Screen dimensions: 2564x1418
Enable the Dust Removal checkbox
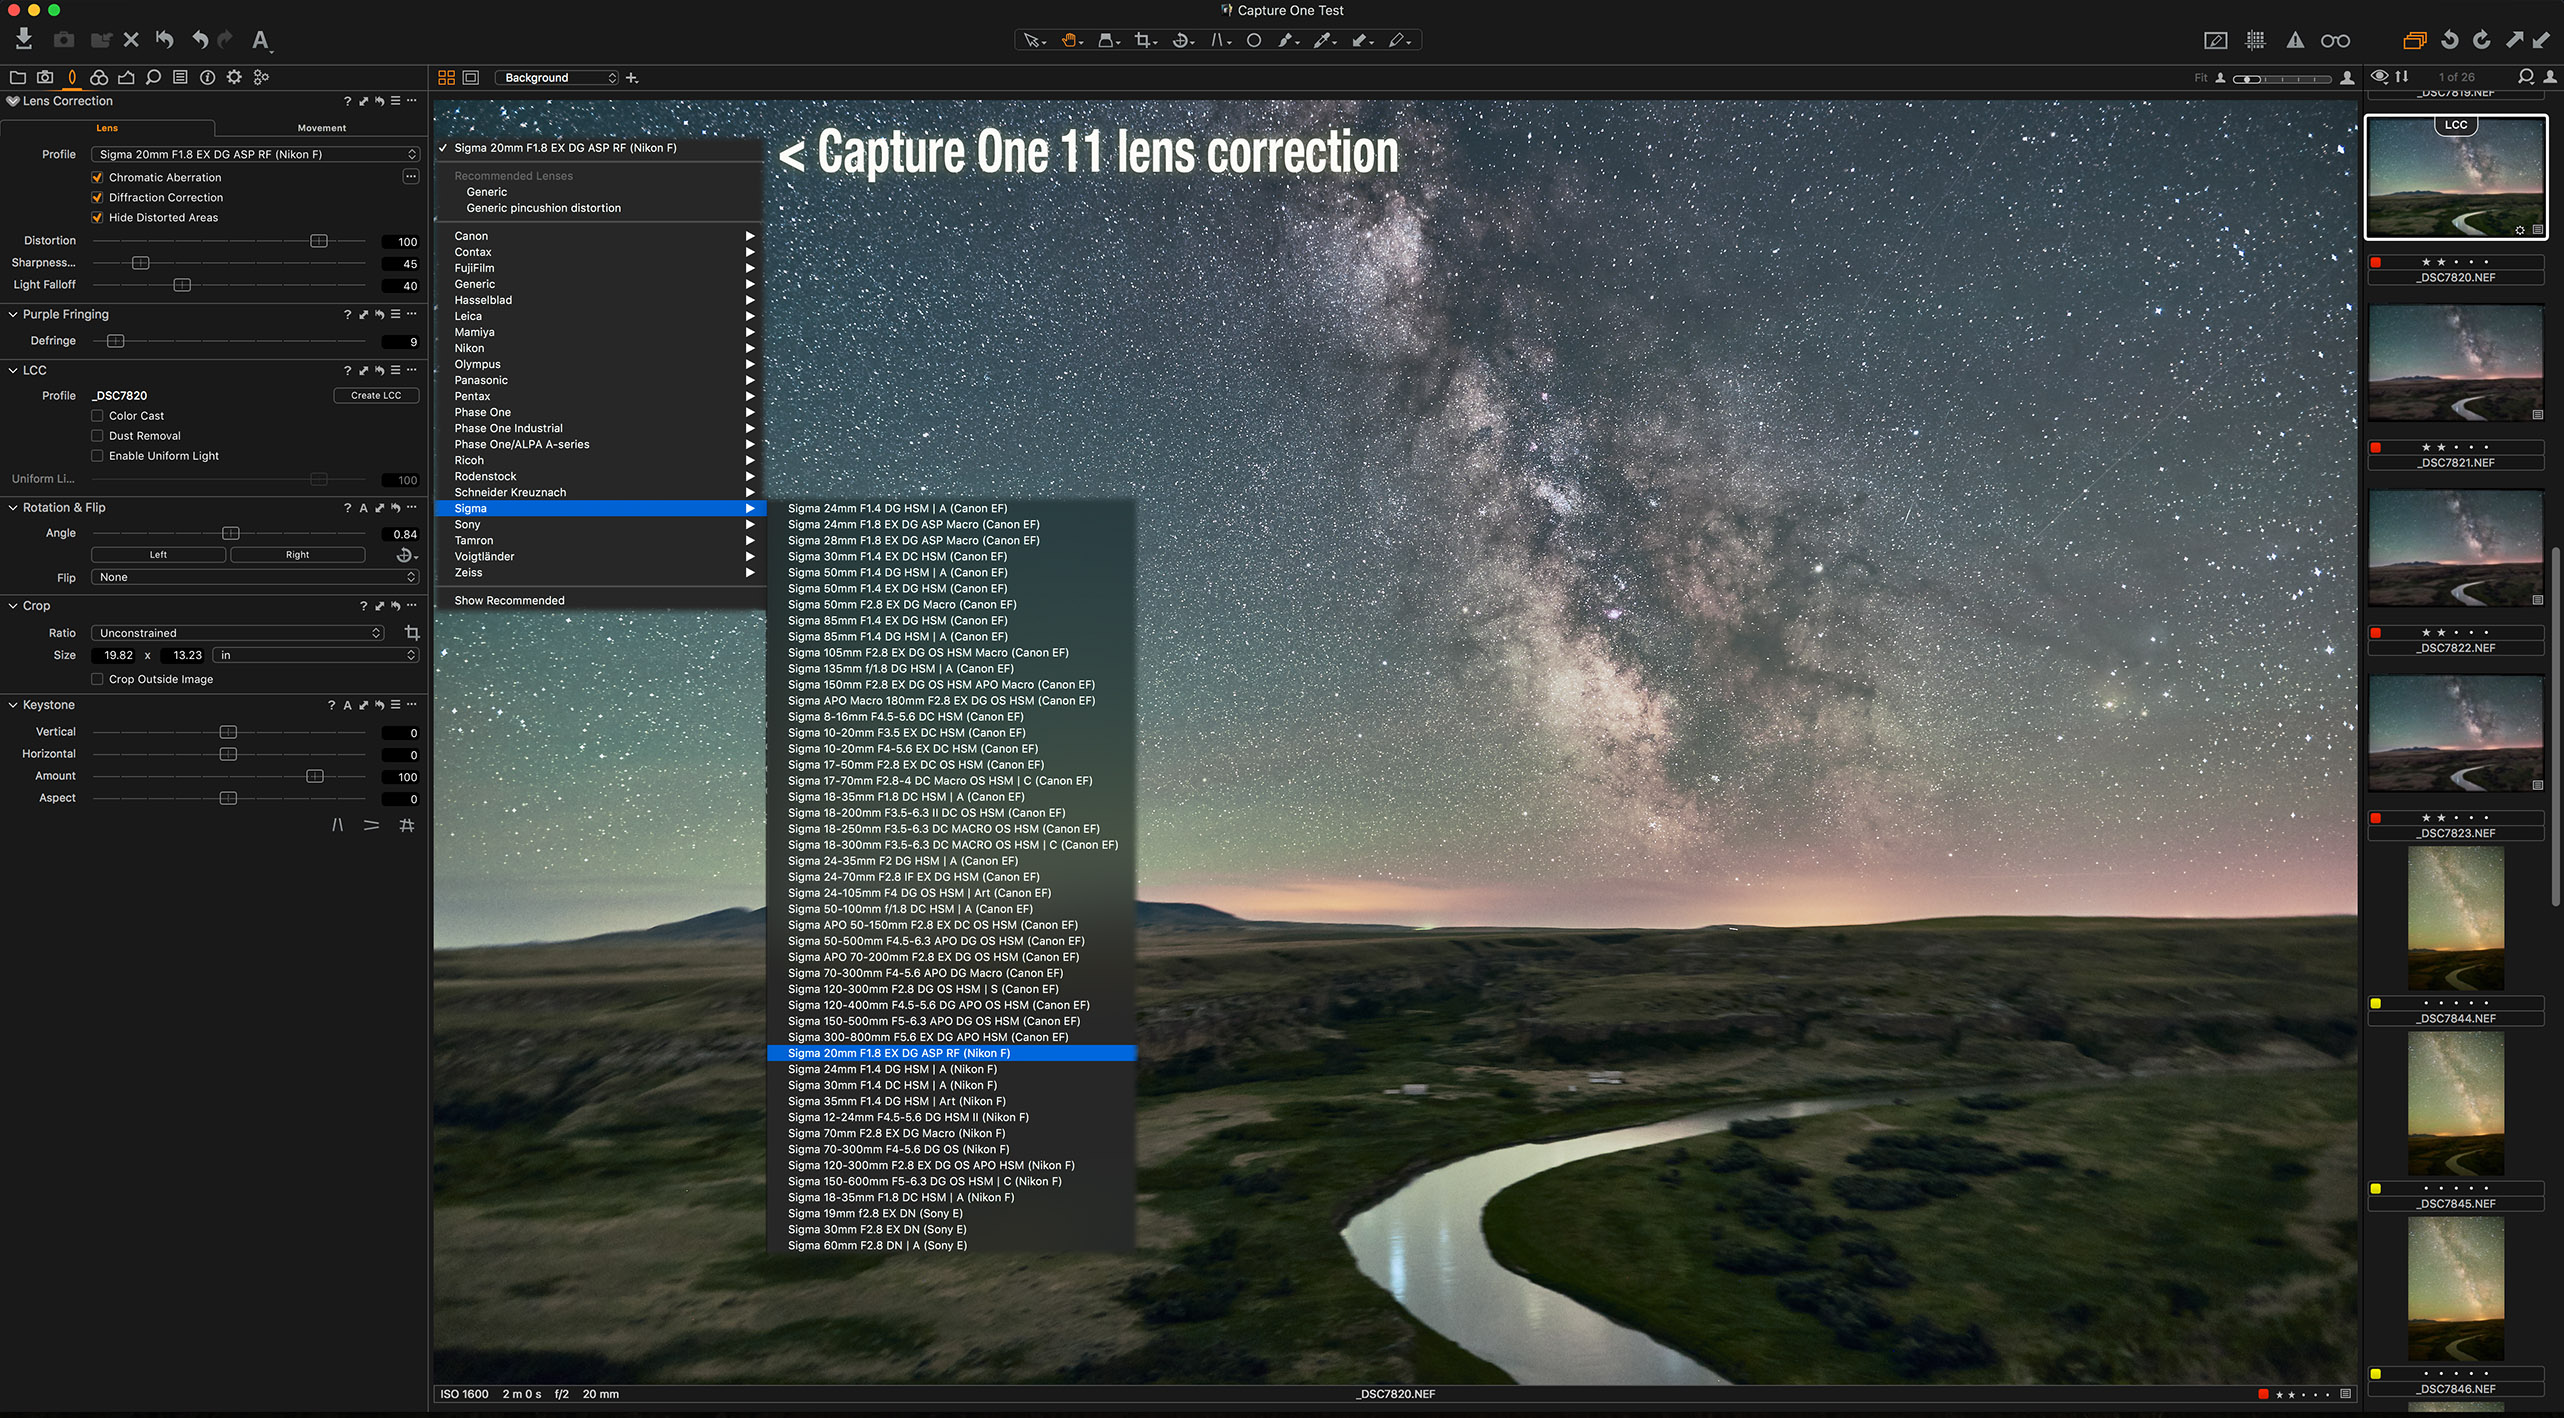97,436
